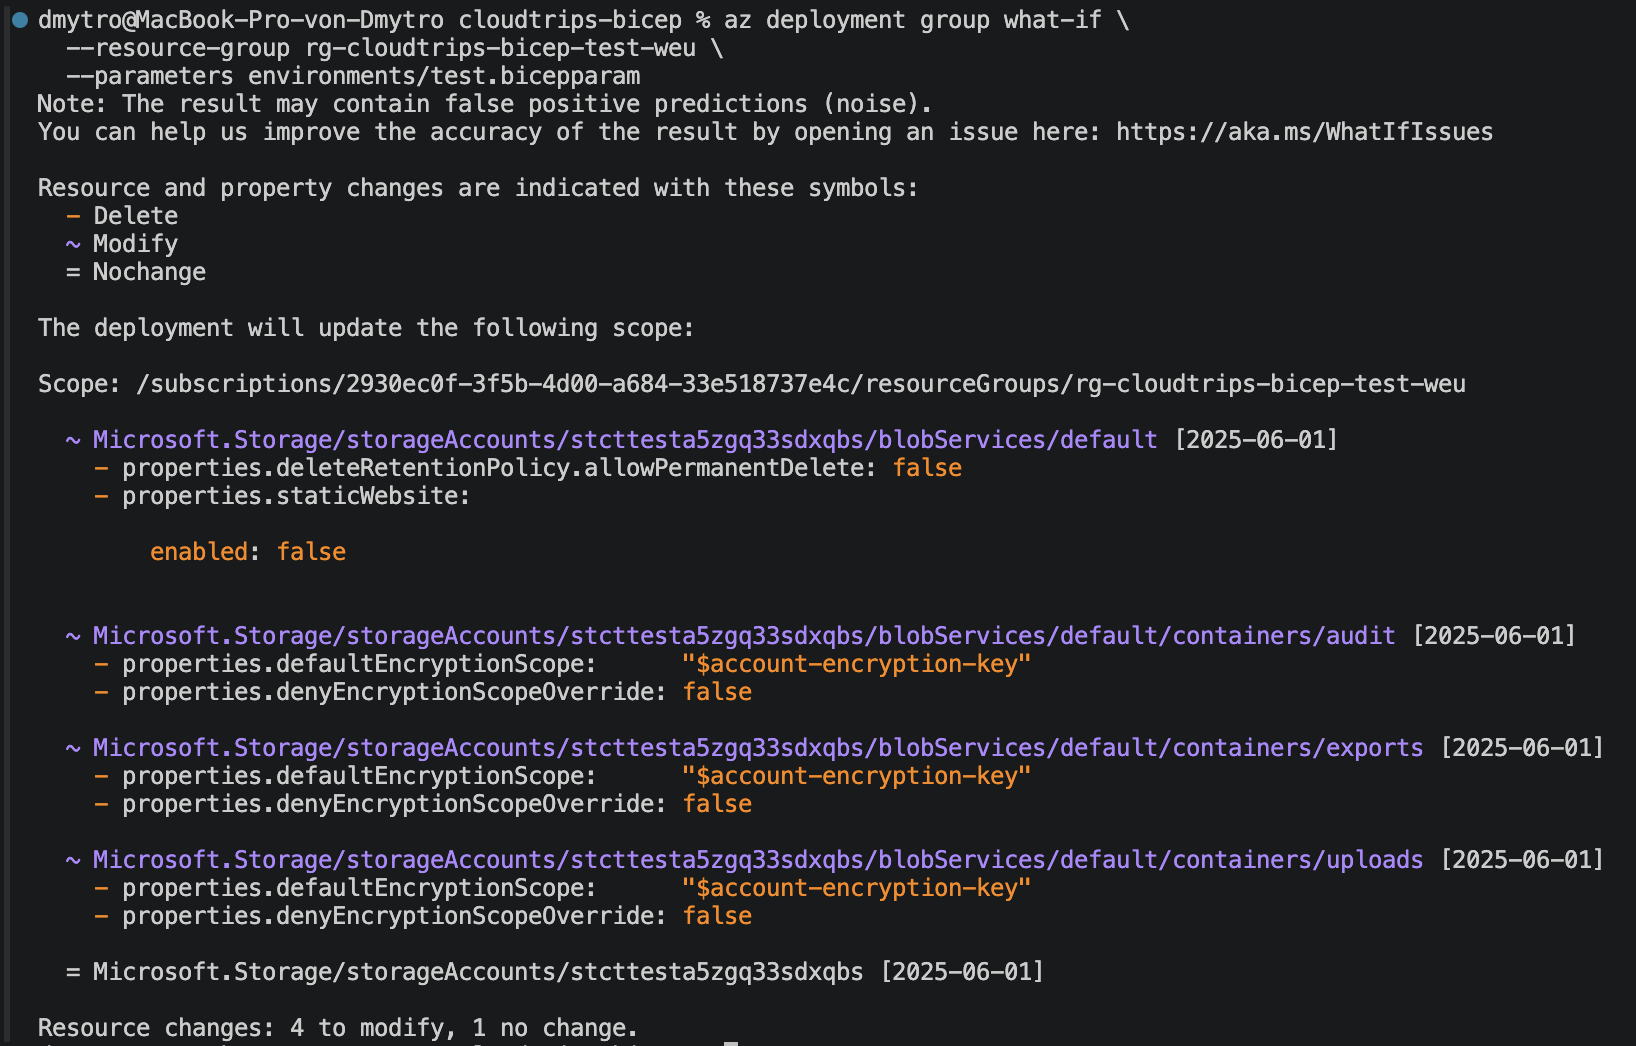This screenshot has height=1046, width=1636.
Task: Click the 'Modify' symbol legend entry
Action: (122, 244)
